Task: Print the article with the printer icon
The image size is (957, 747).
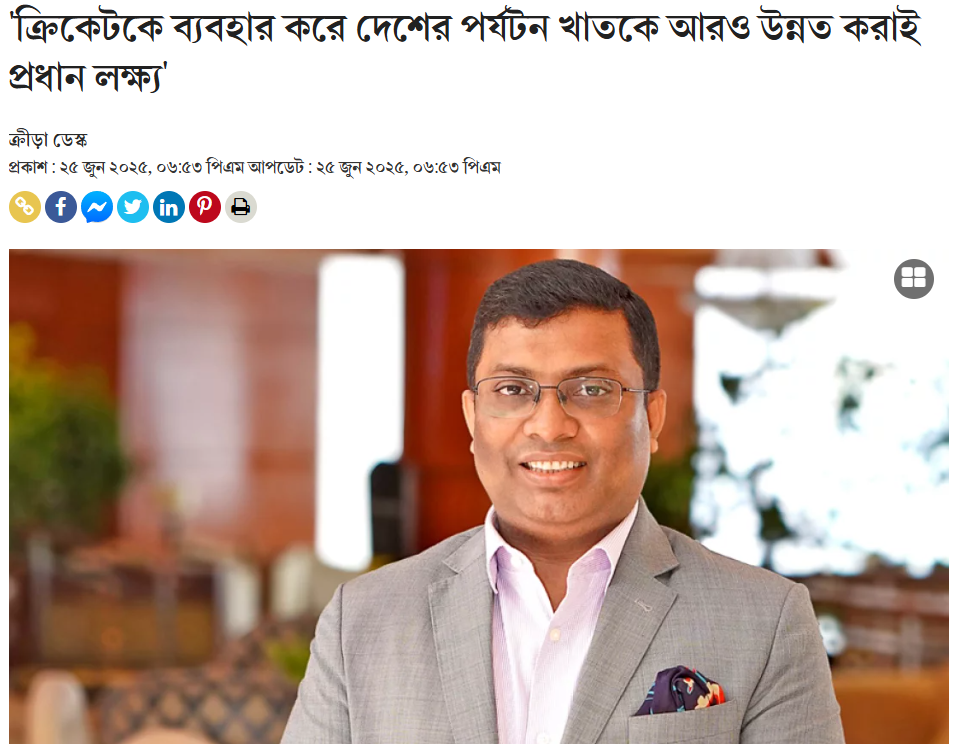Action: coord(241,207)
